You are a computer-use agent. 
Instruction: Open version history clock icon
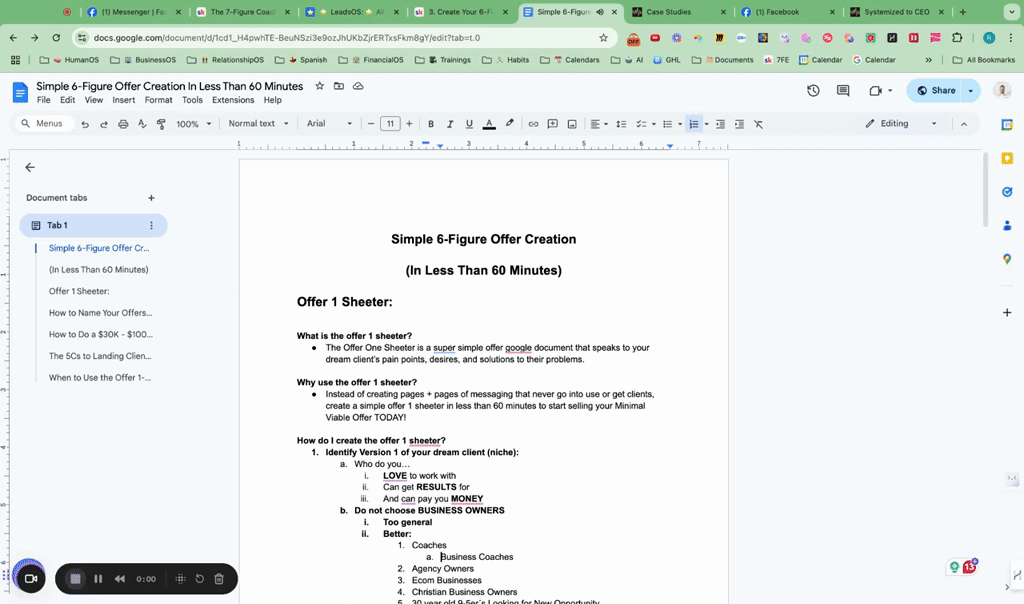[x=813, y=91]
